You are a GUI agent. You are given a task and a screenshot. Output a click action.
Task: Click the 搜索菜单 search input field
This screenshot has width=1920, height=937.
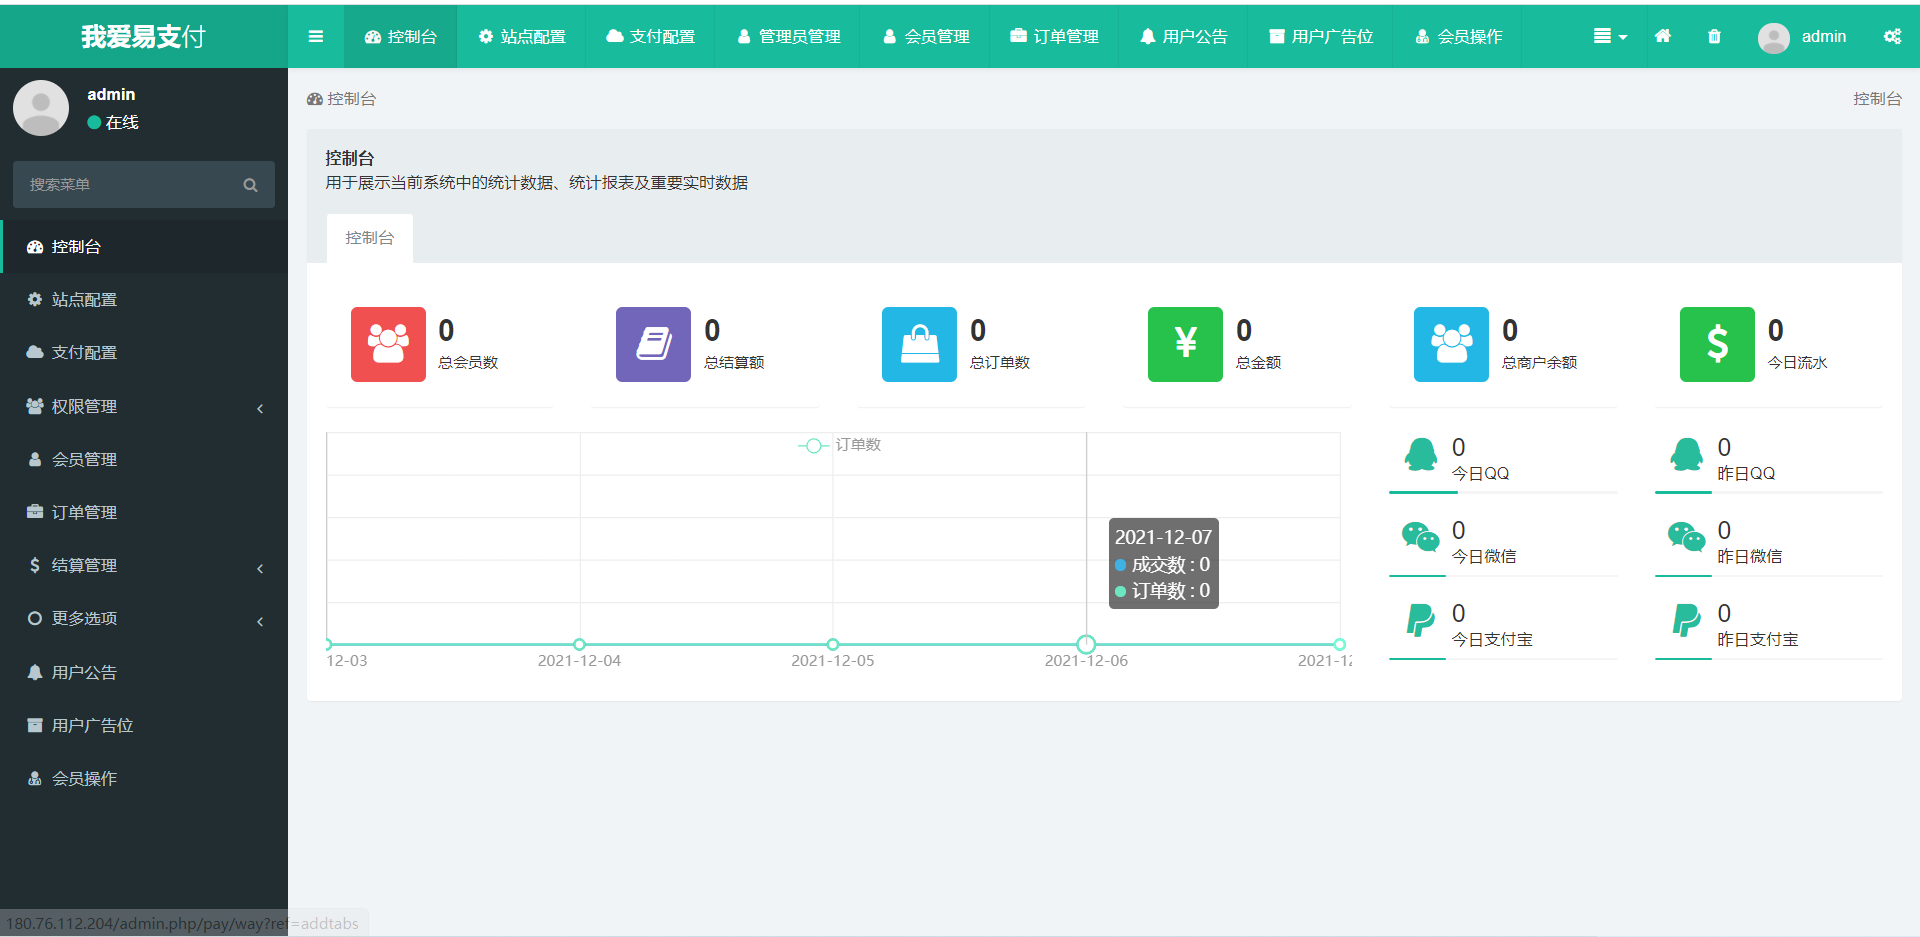point(130,185)
